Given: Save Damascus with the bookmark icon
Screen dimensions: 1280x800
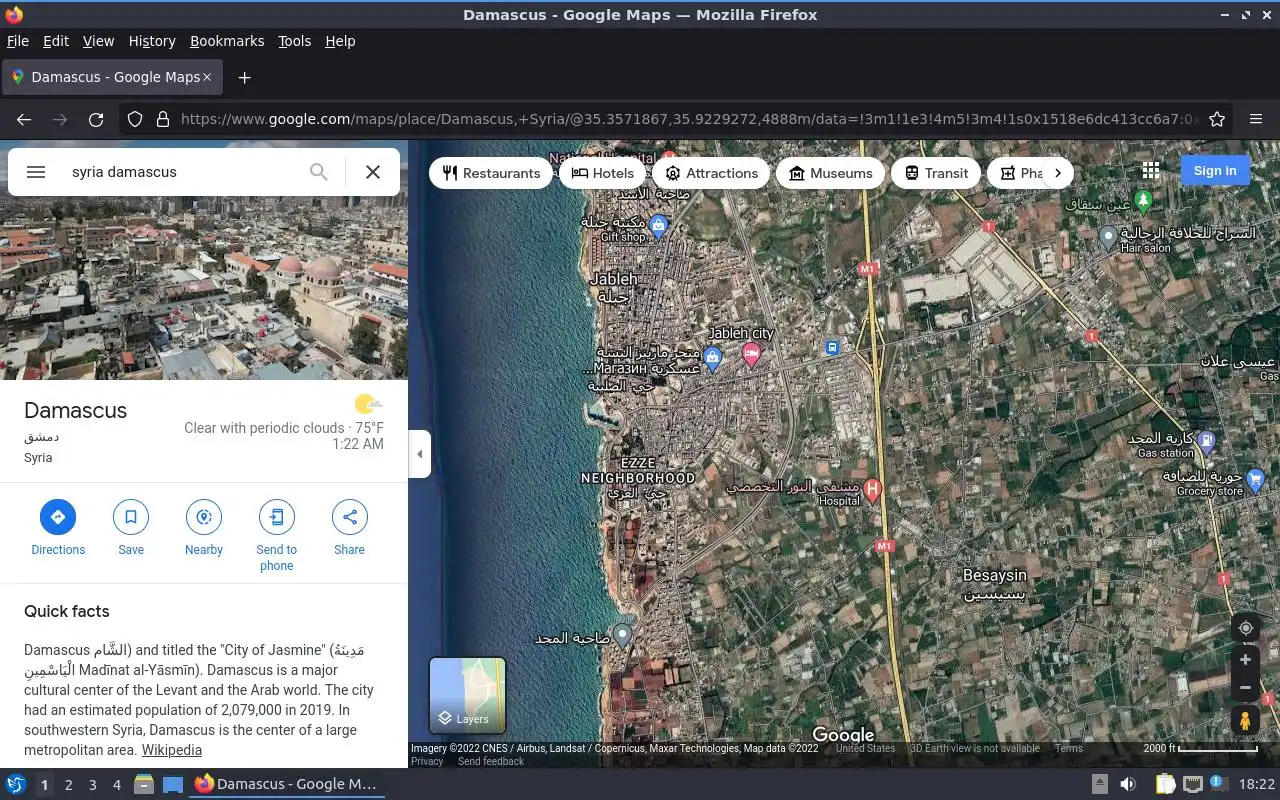Looking at the screenshot, I should pyautogui.click(x=131, y=517).
